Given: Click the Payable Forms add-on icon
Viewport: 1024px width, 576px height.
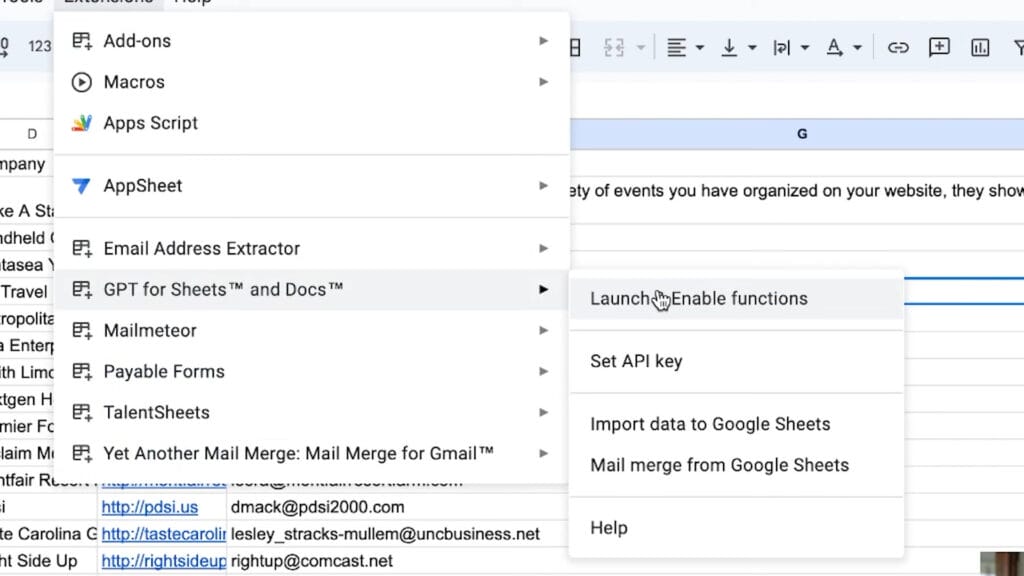Looking at the screenshot, I should pos(82,372).
